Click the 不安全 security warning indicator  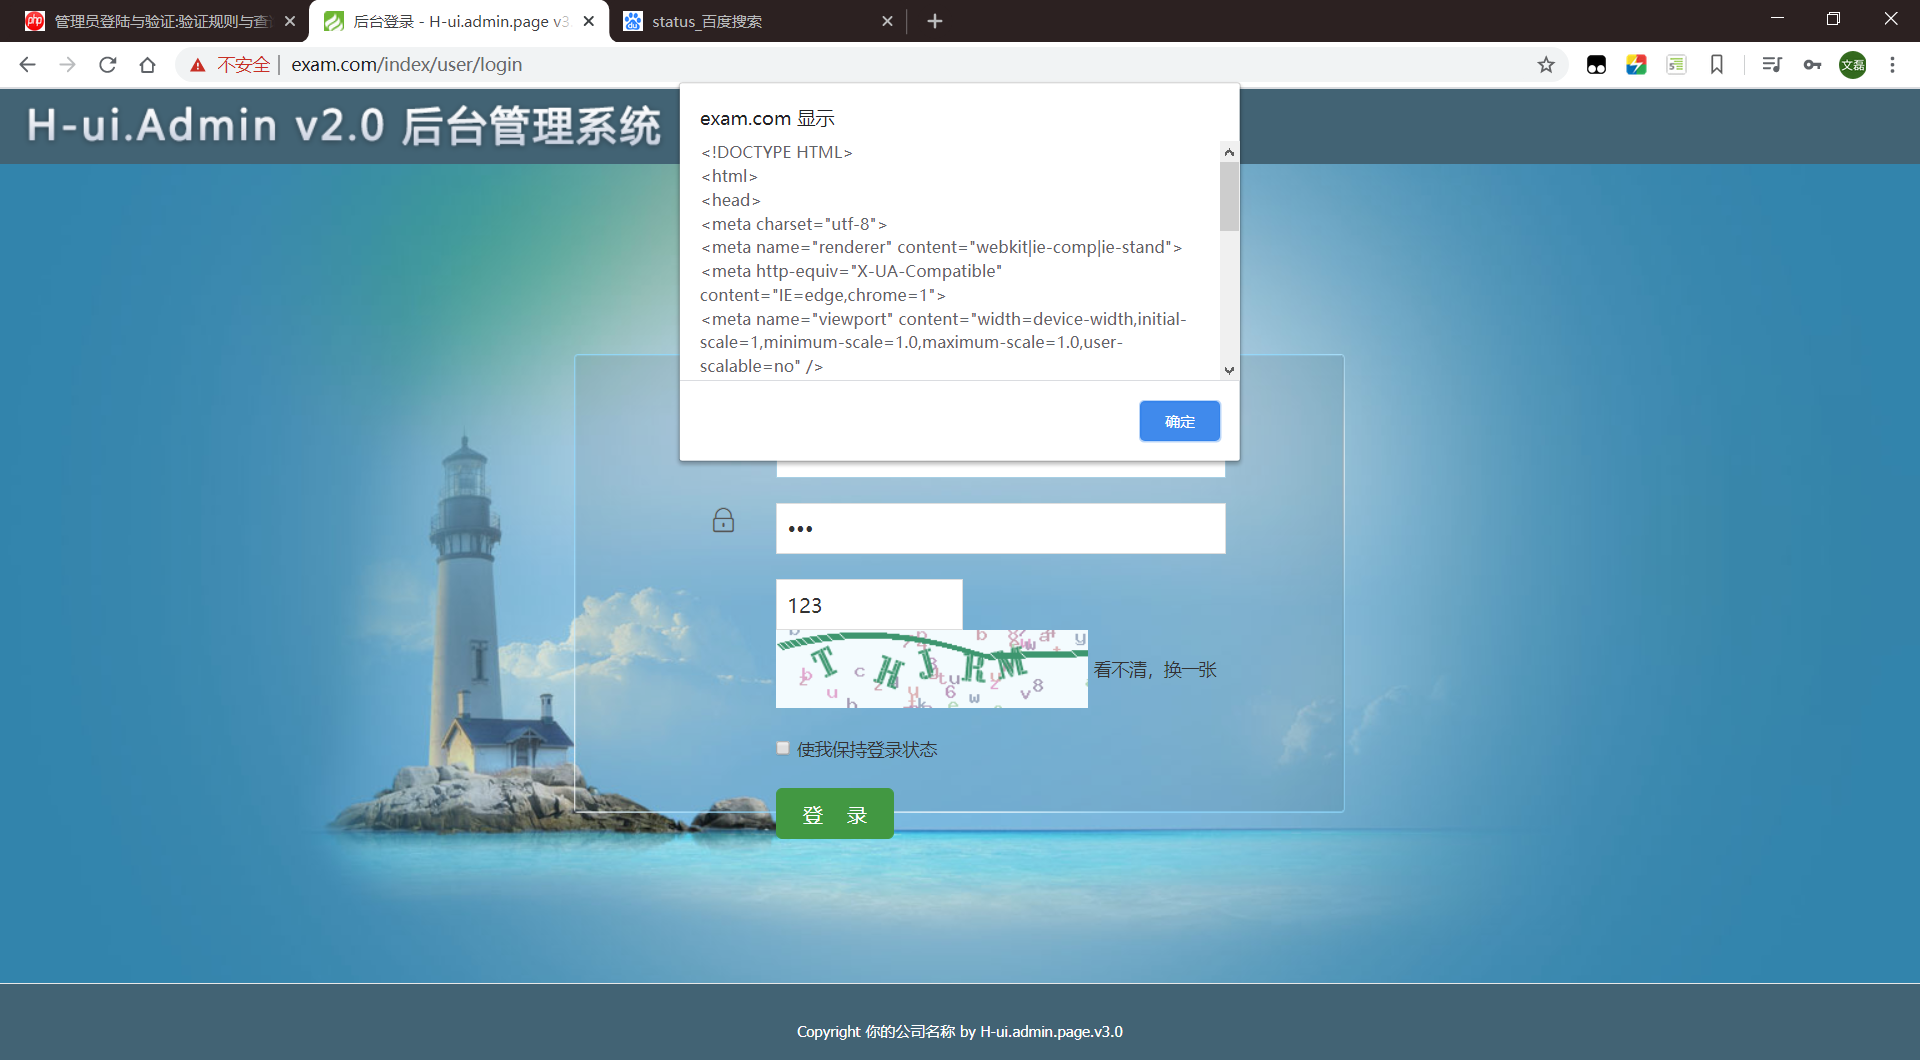pyautogui.click(x=228, y=64)
